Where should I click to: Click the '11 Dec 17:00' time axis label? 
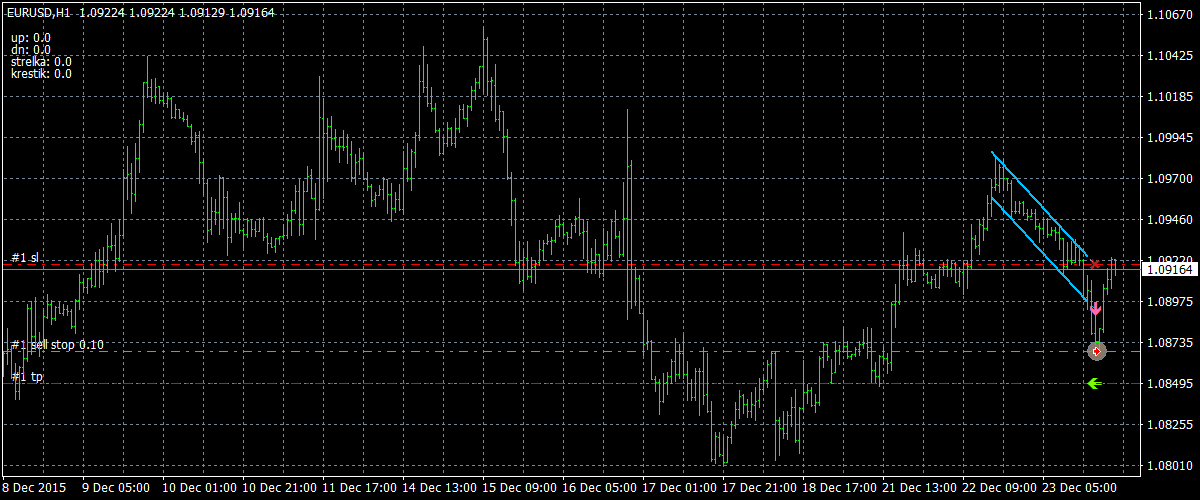point(360,489)
